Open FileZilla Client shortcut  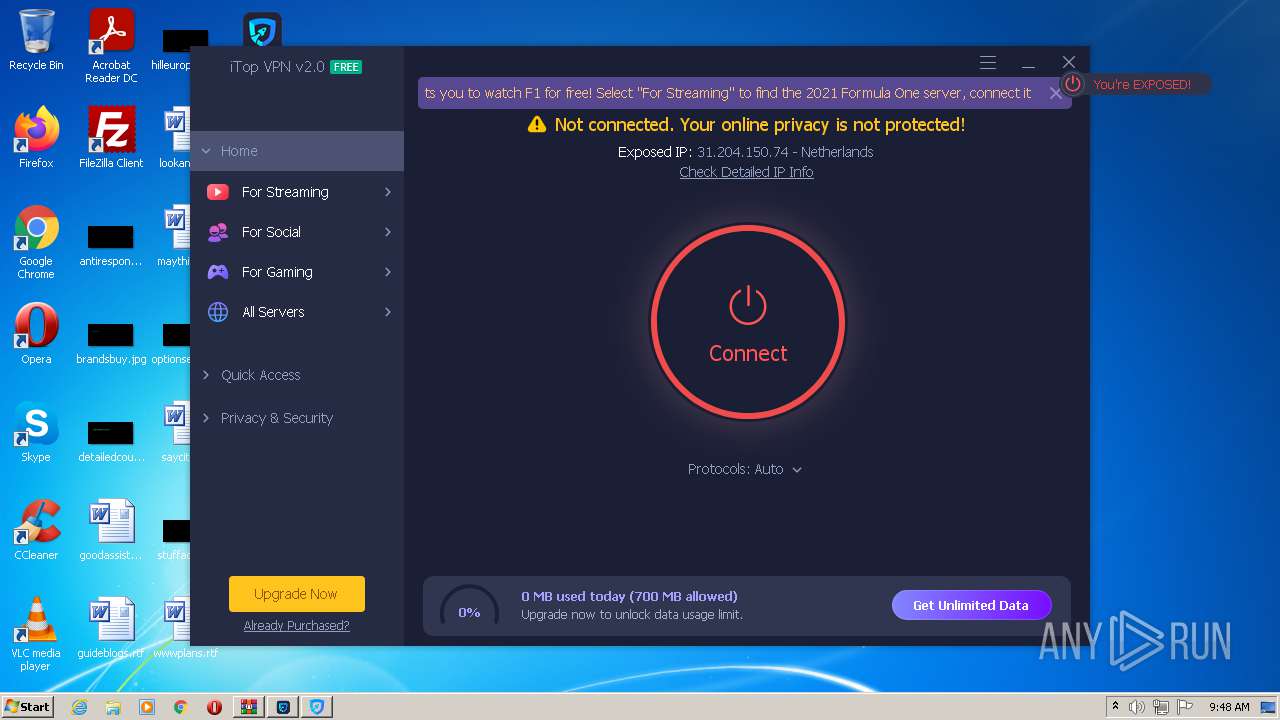pos(111,138)
